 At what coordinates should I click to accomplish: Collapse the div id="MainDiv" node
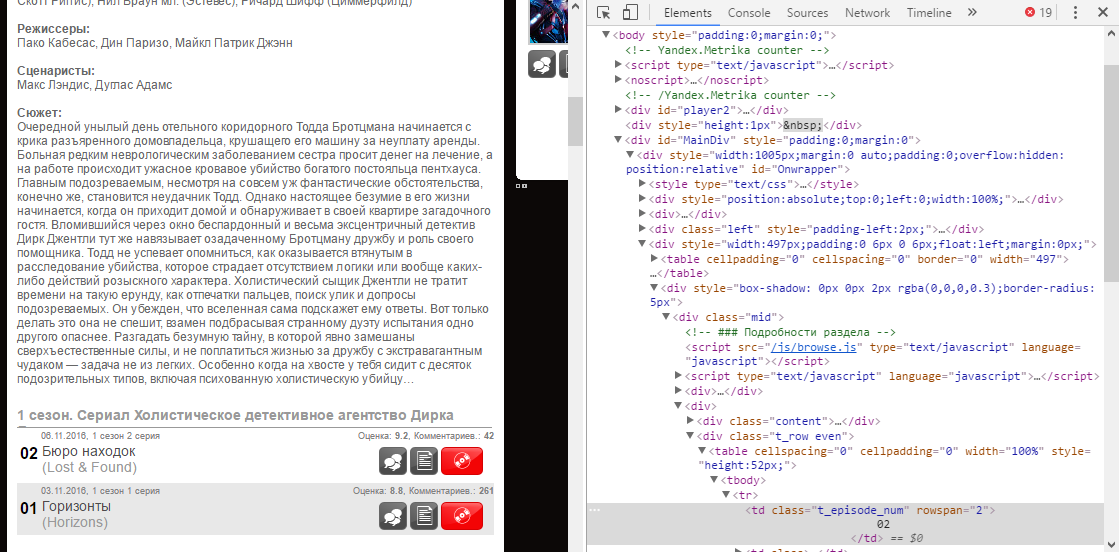click(619, 140)
